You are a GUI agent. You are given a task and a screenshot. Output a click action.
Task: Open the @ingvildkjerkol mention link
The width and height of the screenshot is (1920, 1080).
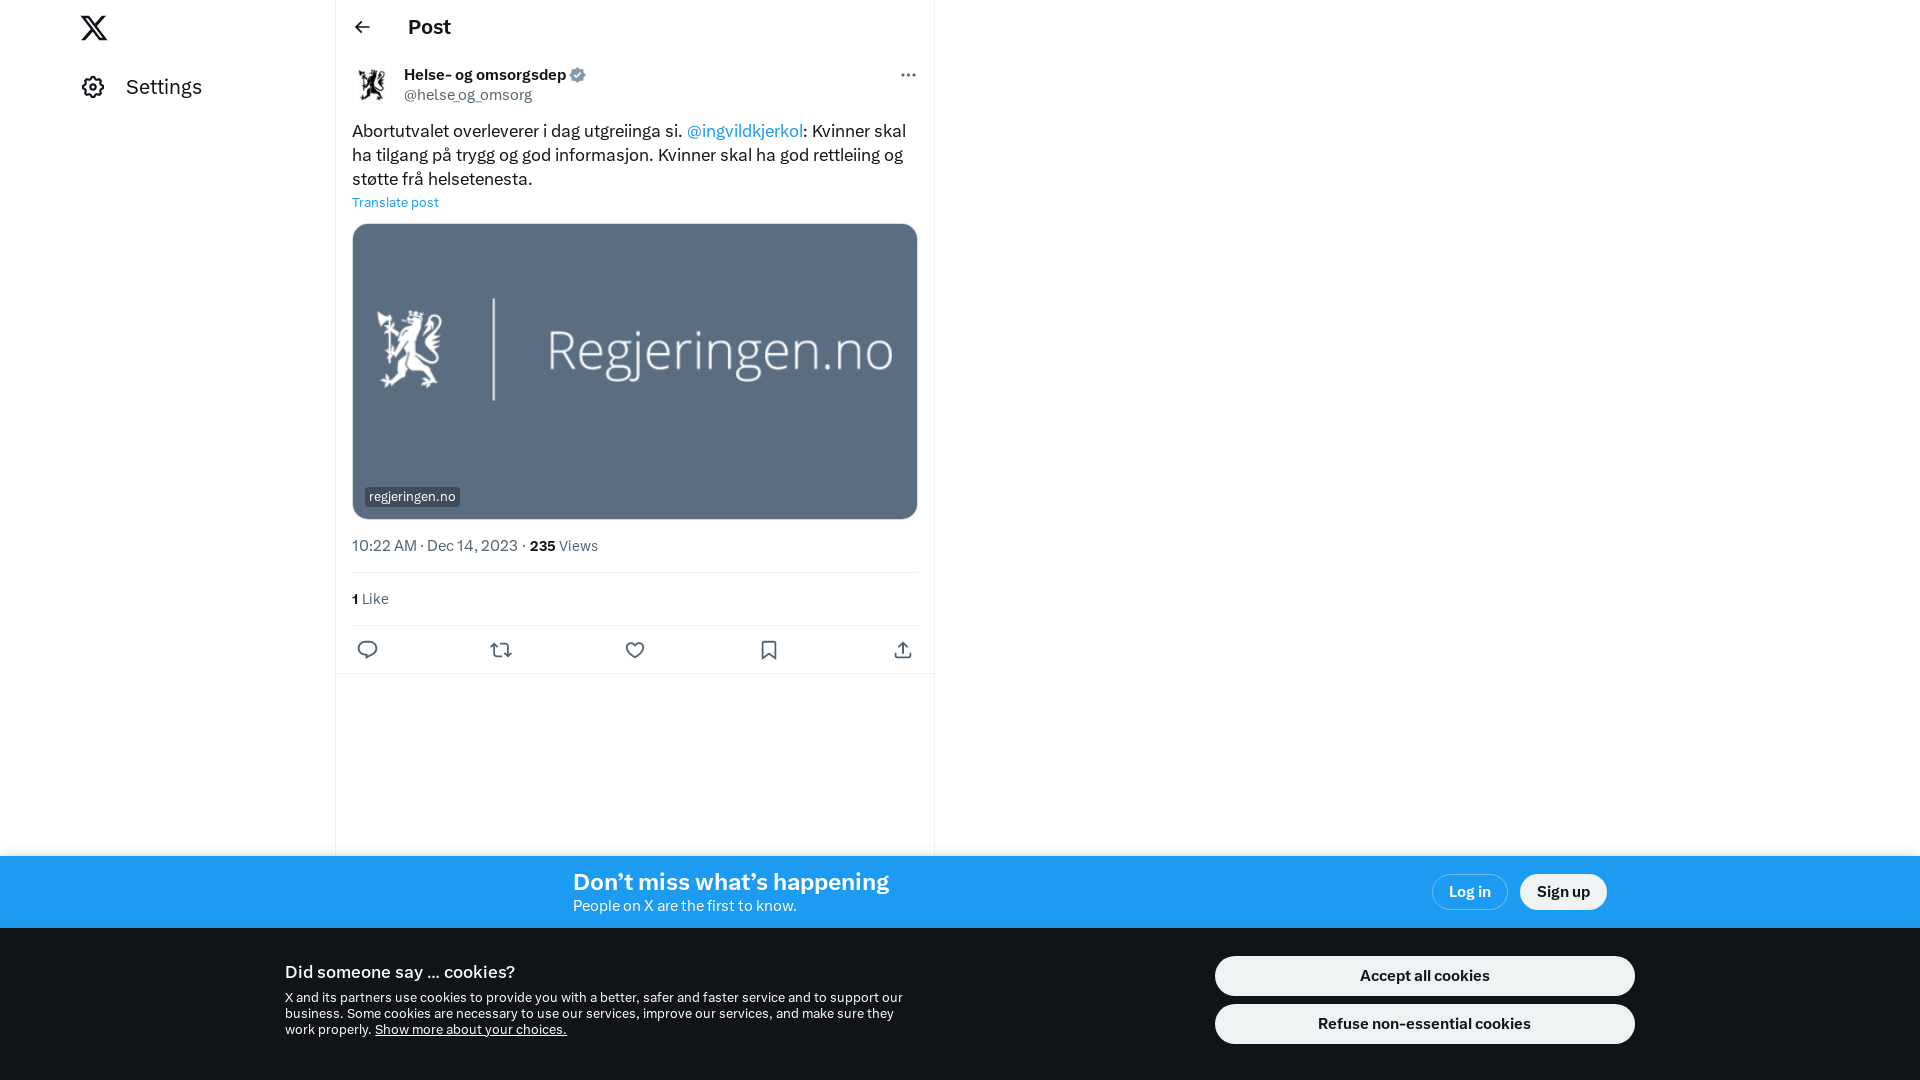(745, 131)
